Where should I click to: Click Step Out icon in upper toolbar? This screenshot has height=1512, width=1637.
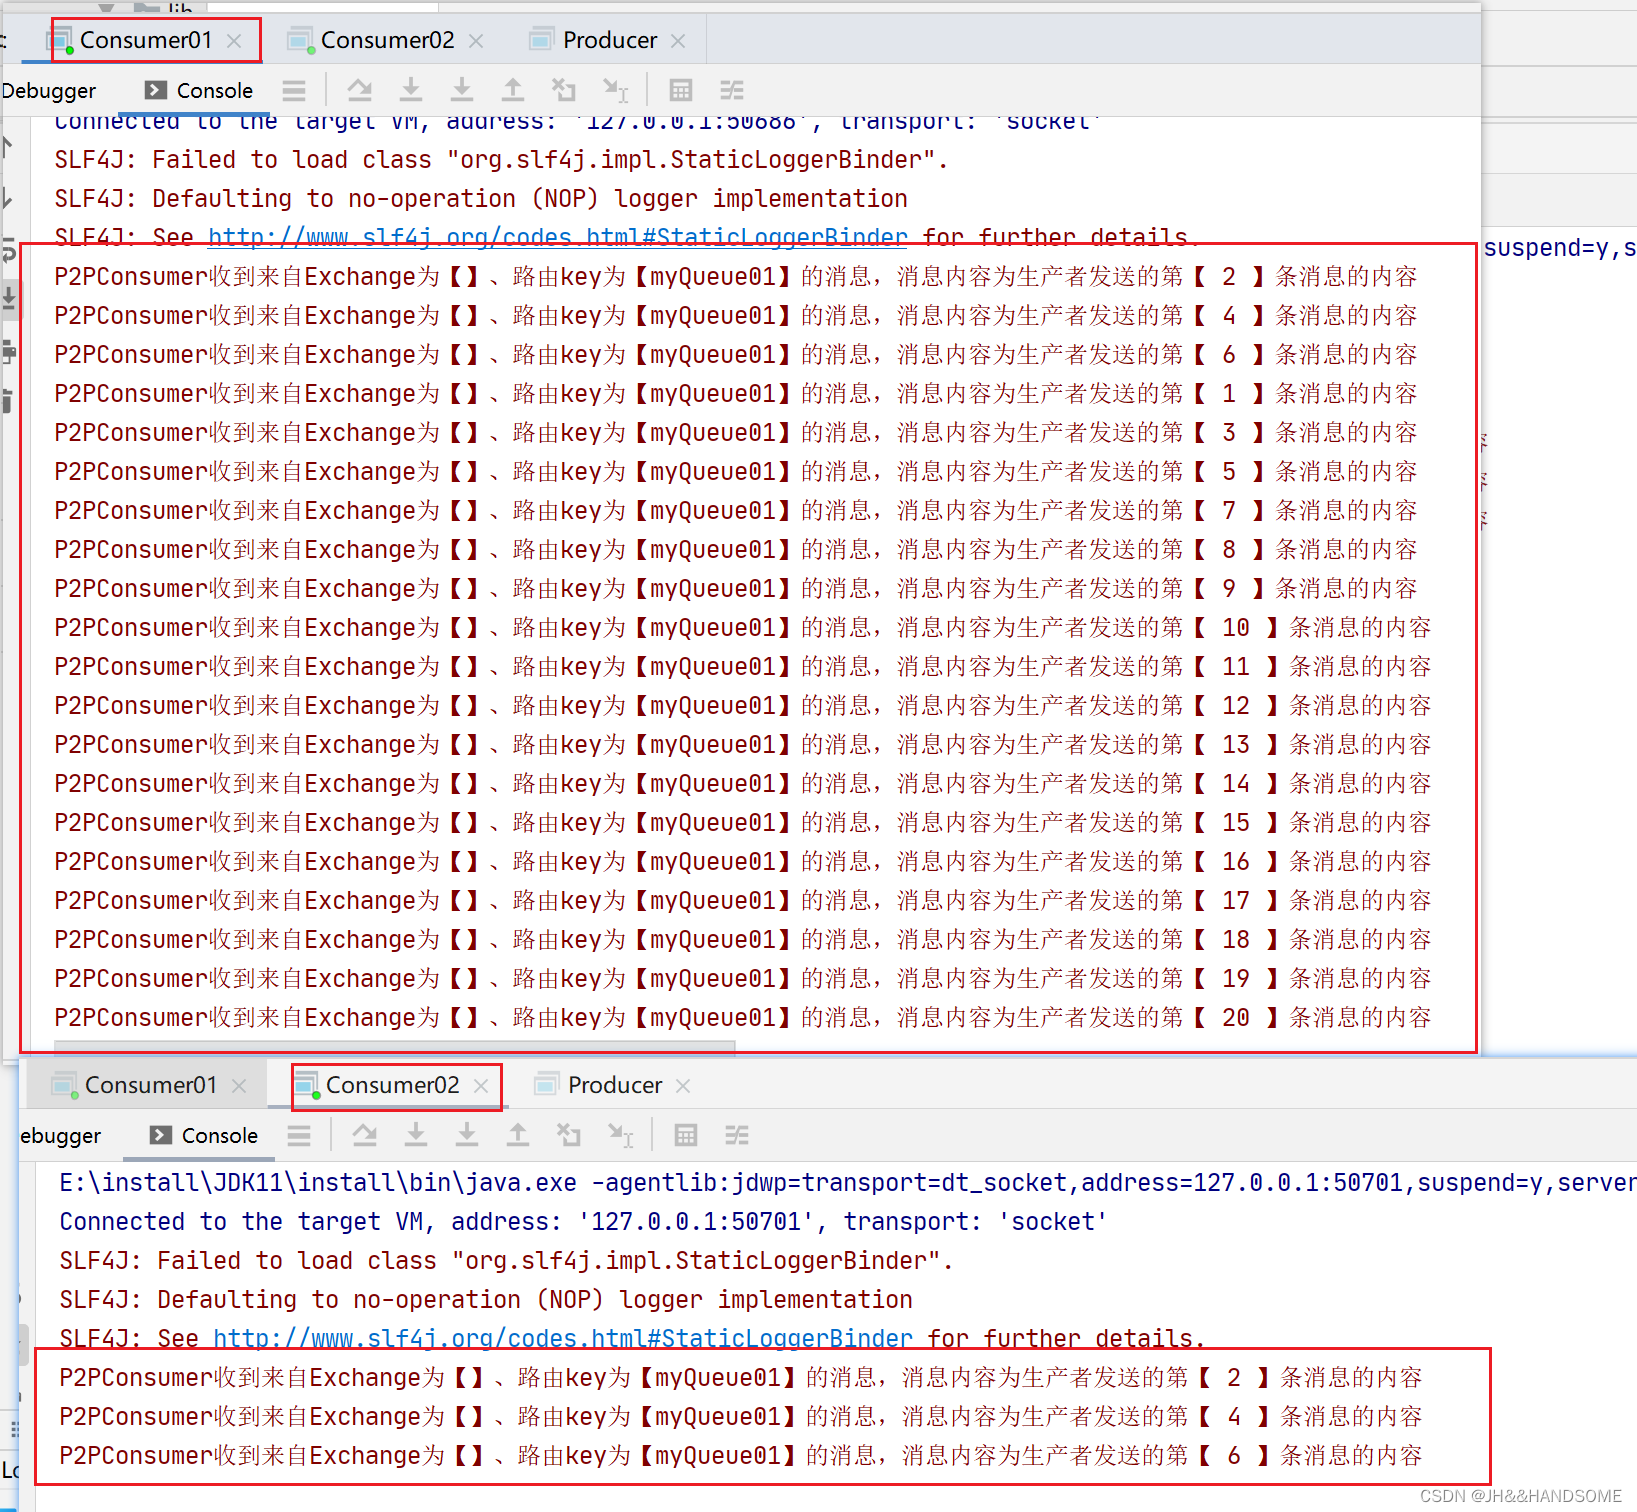pos(513,91)
